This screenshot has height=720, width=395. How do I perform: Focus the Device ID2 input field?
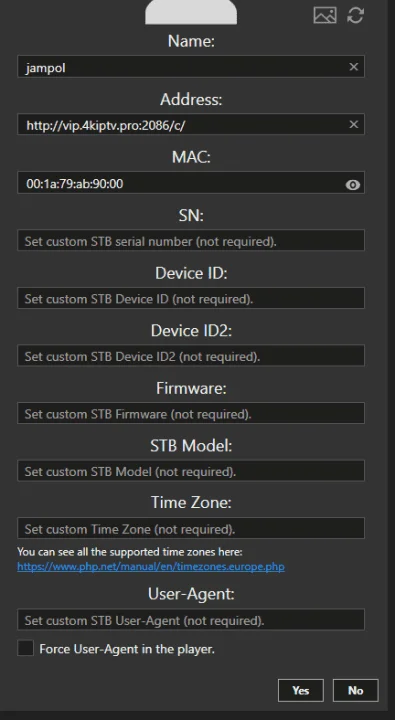click(x=191, y=355)
